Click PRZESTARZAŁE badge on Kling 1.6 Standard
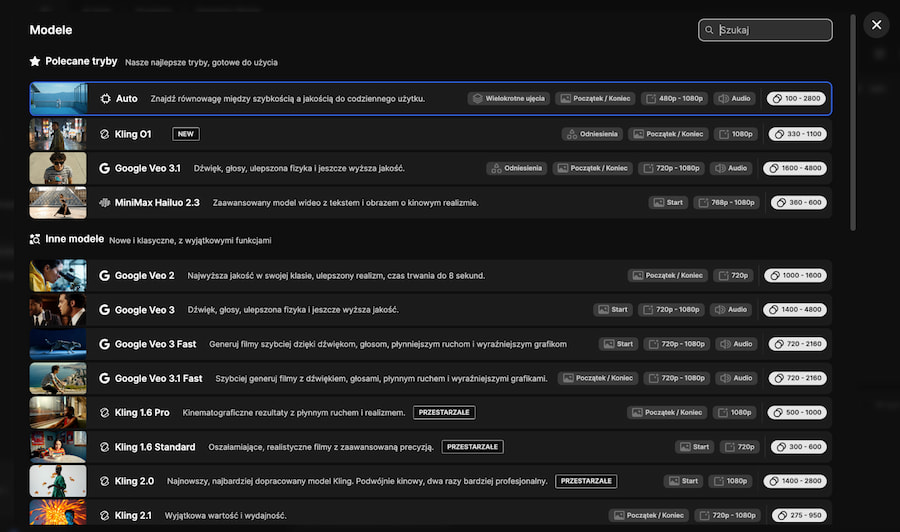 pos(472,447)
